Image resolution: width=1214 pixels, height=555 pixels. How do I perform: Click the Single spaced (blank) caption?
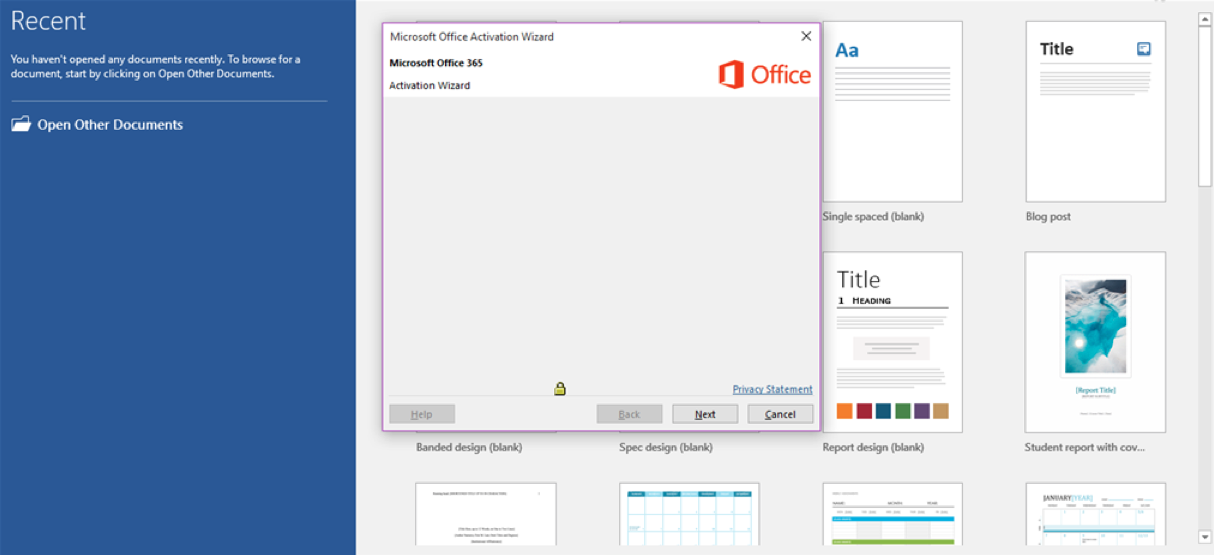coord(873,216)
